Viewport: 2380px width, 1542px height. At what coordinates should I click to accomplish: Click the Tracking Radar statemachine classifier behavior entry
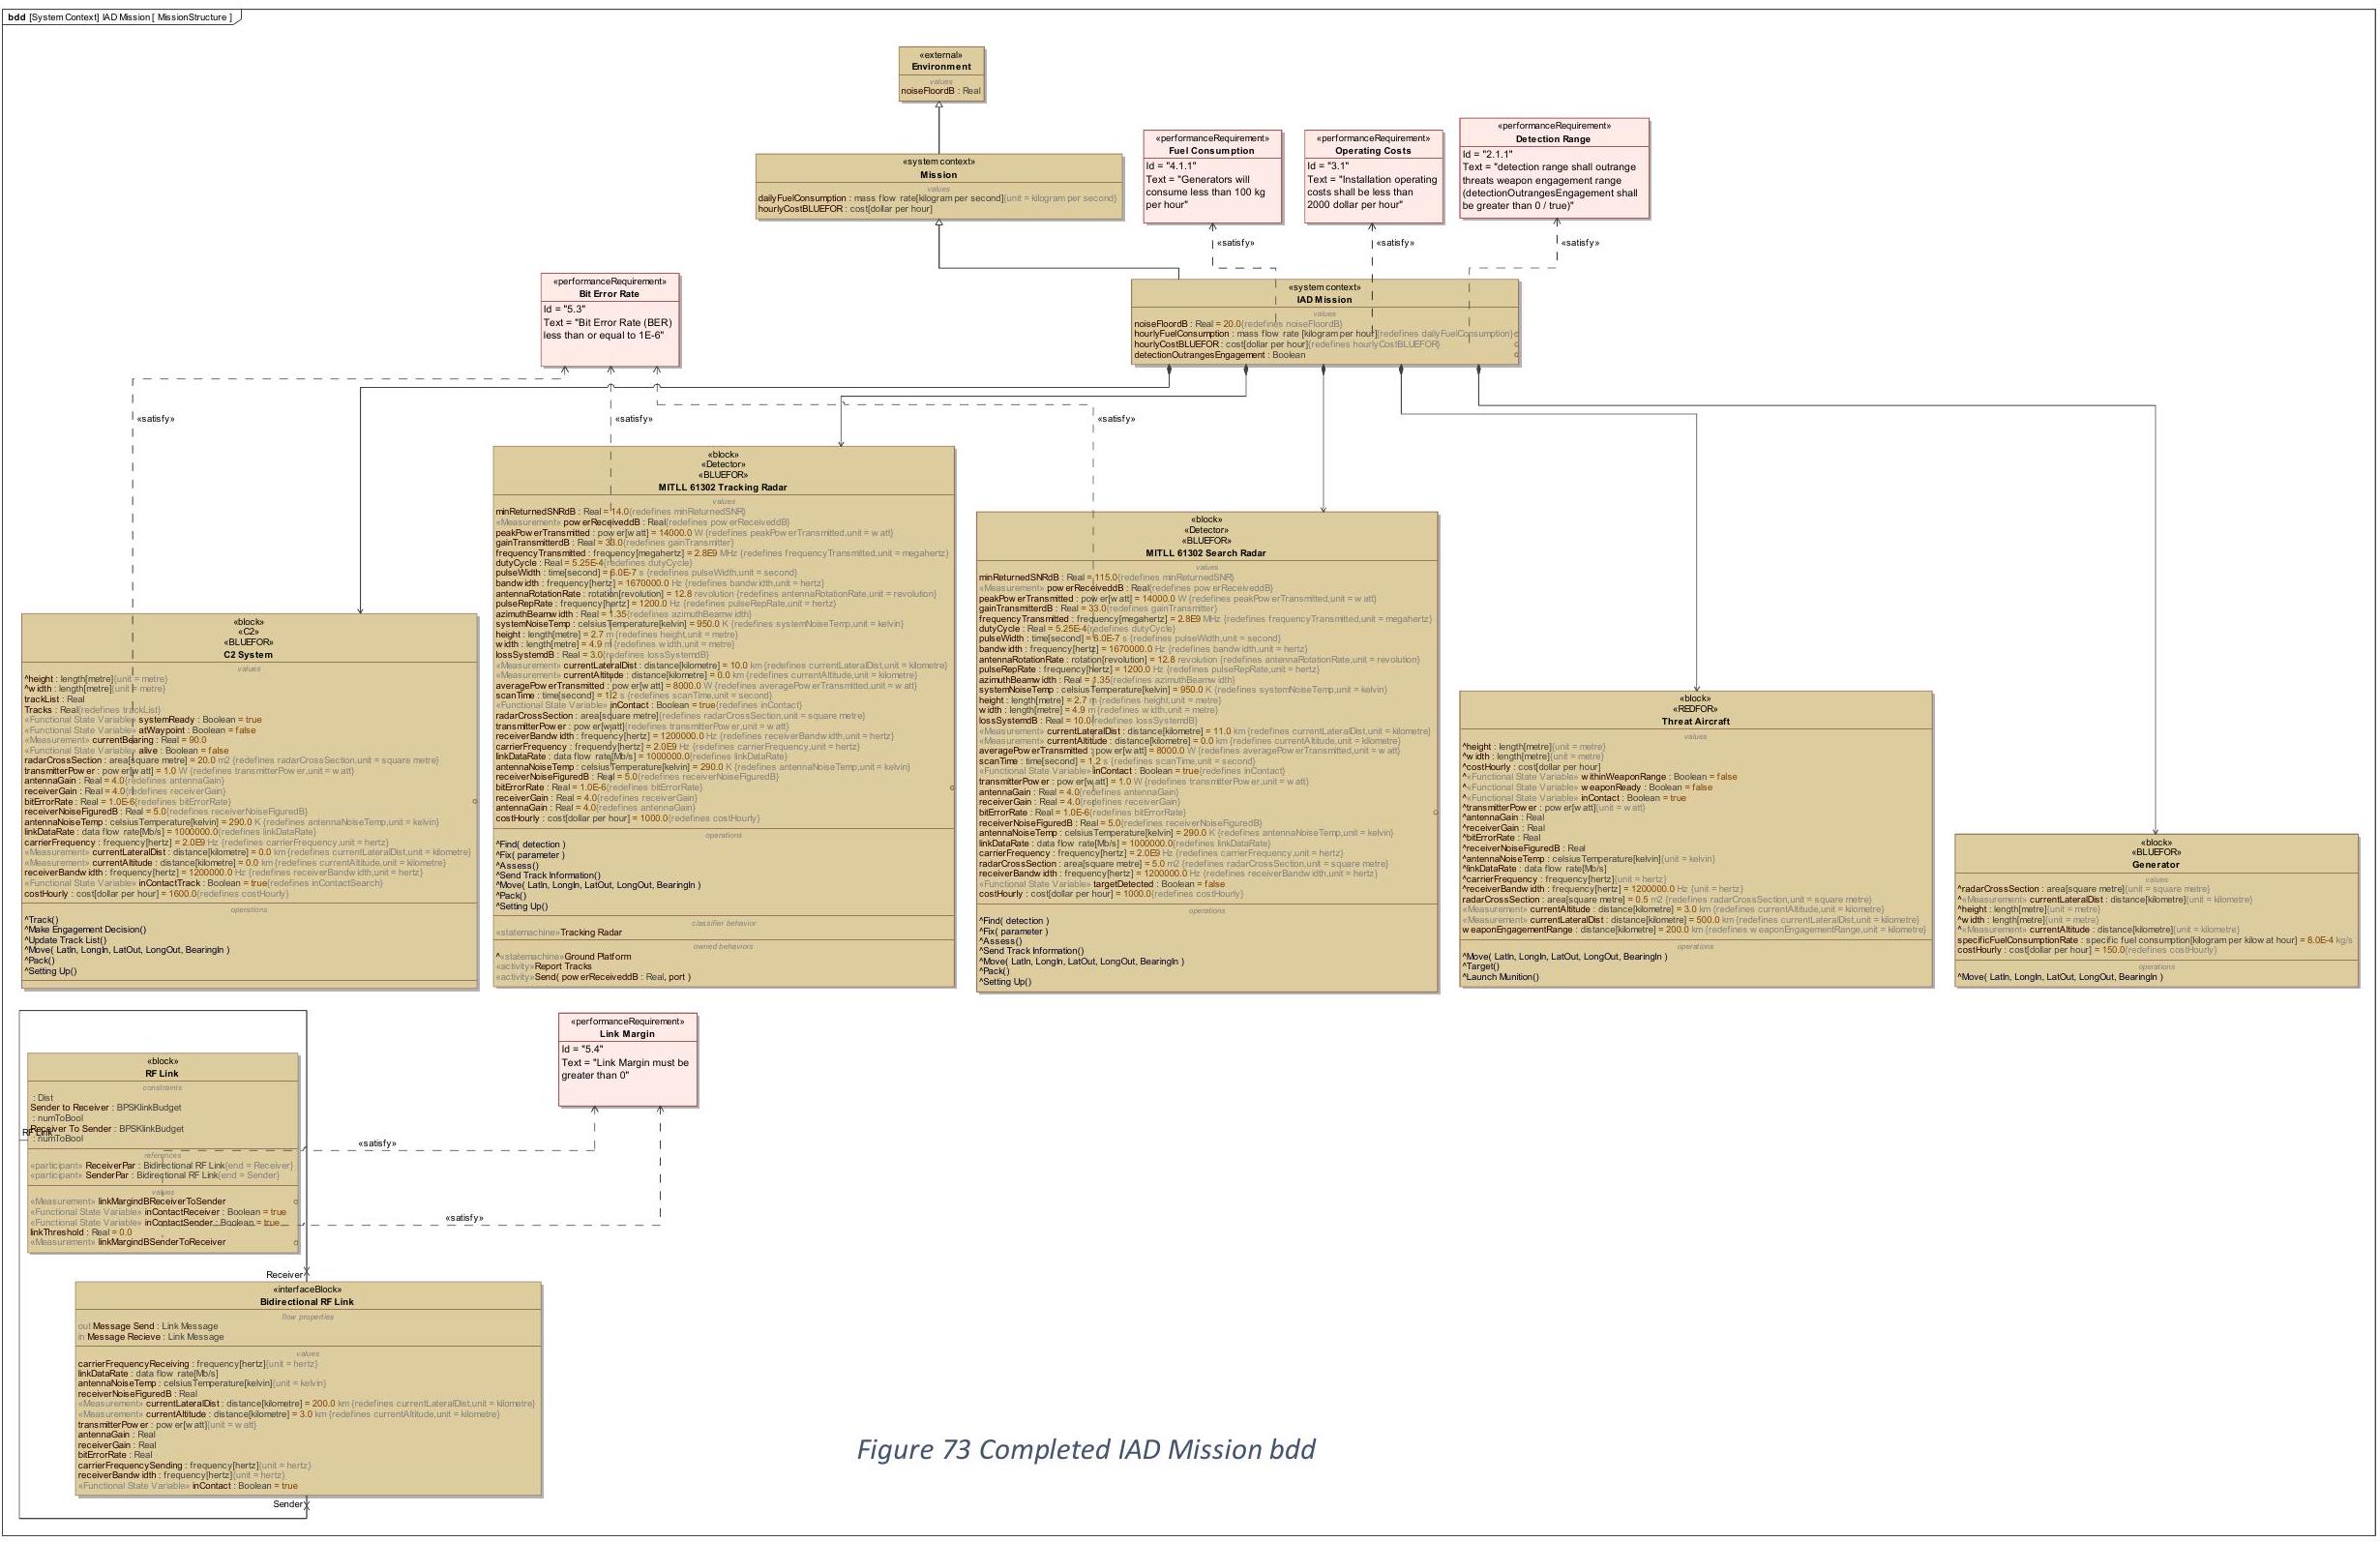pyautogui.click(x=590, y=932)
